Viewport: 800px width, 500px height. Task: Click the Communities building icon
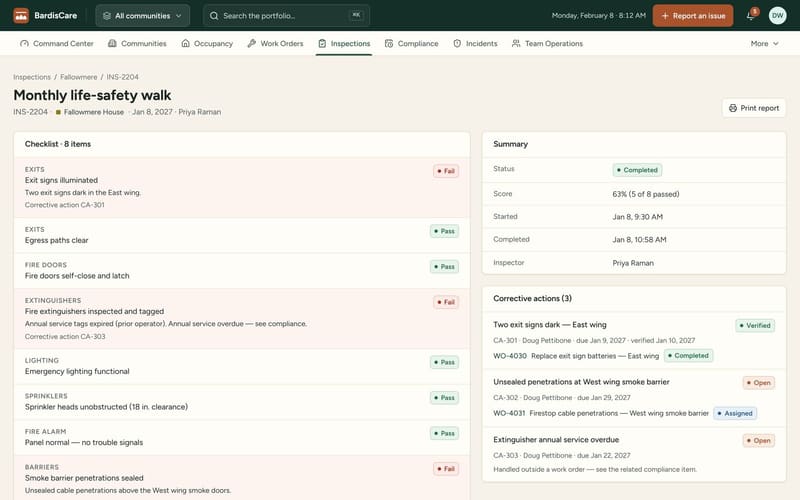click(112, 43)
